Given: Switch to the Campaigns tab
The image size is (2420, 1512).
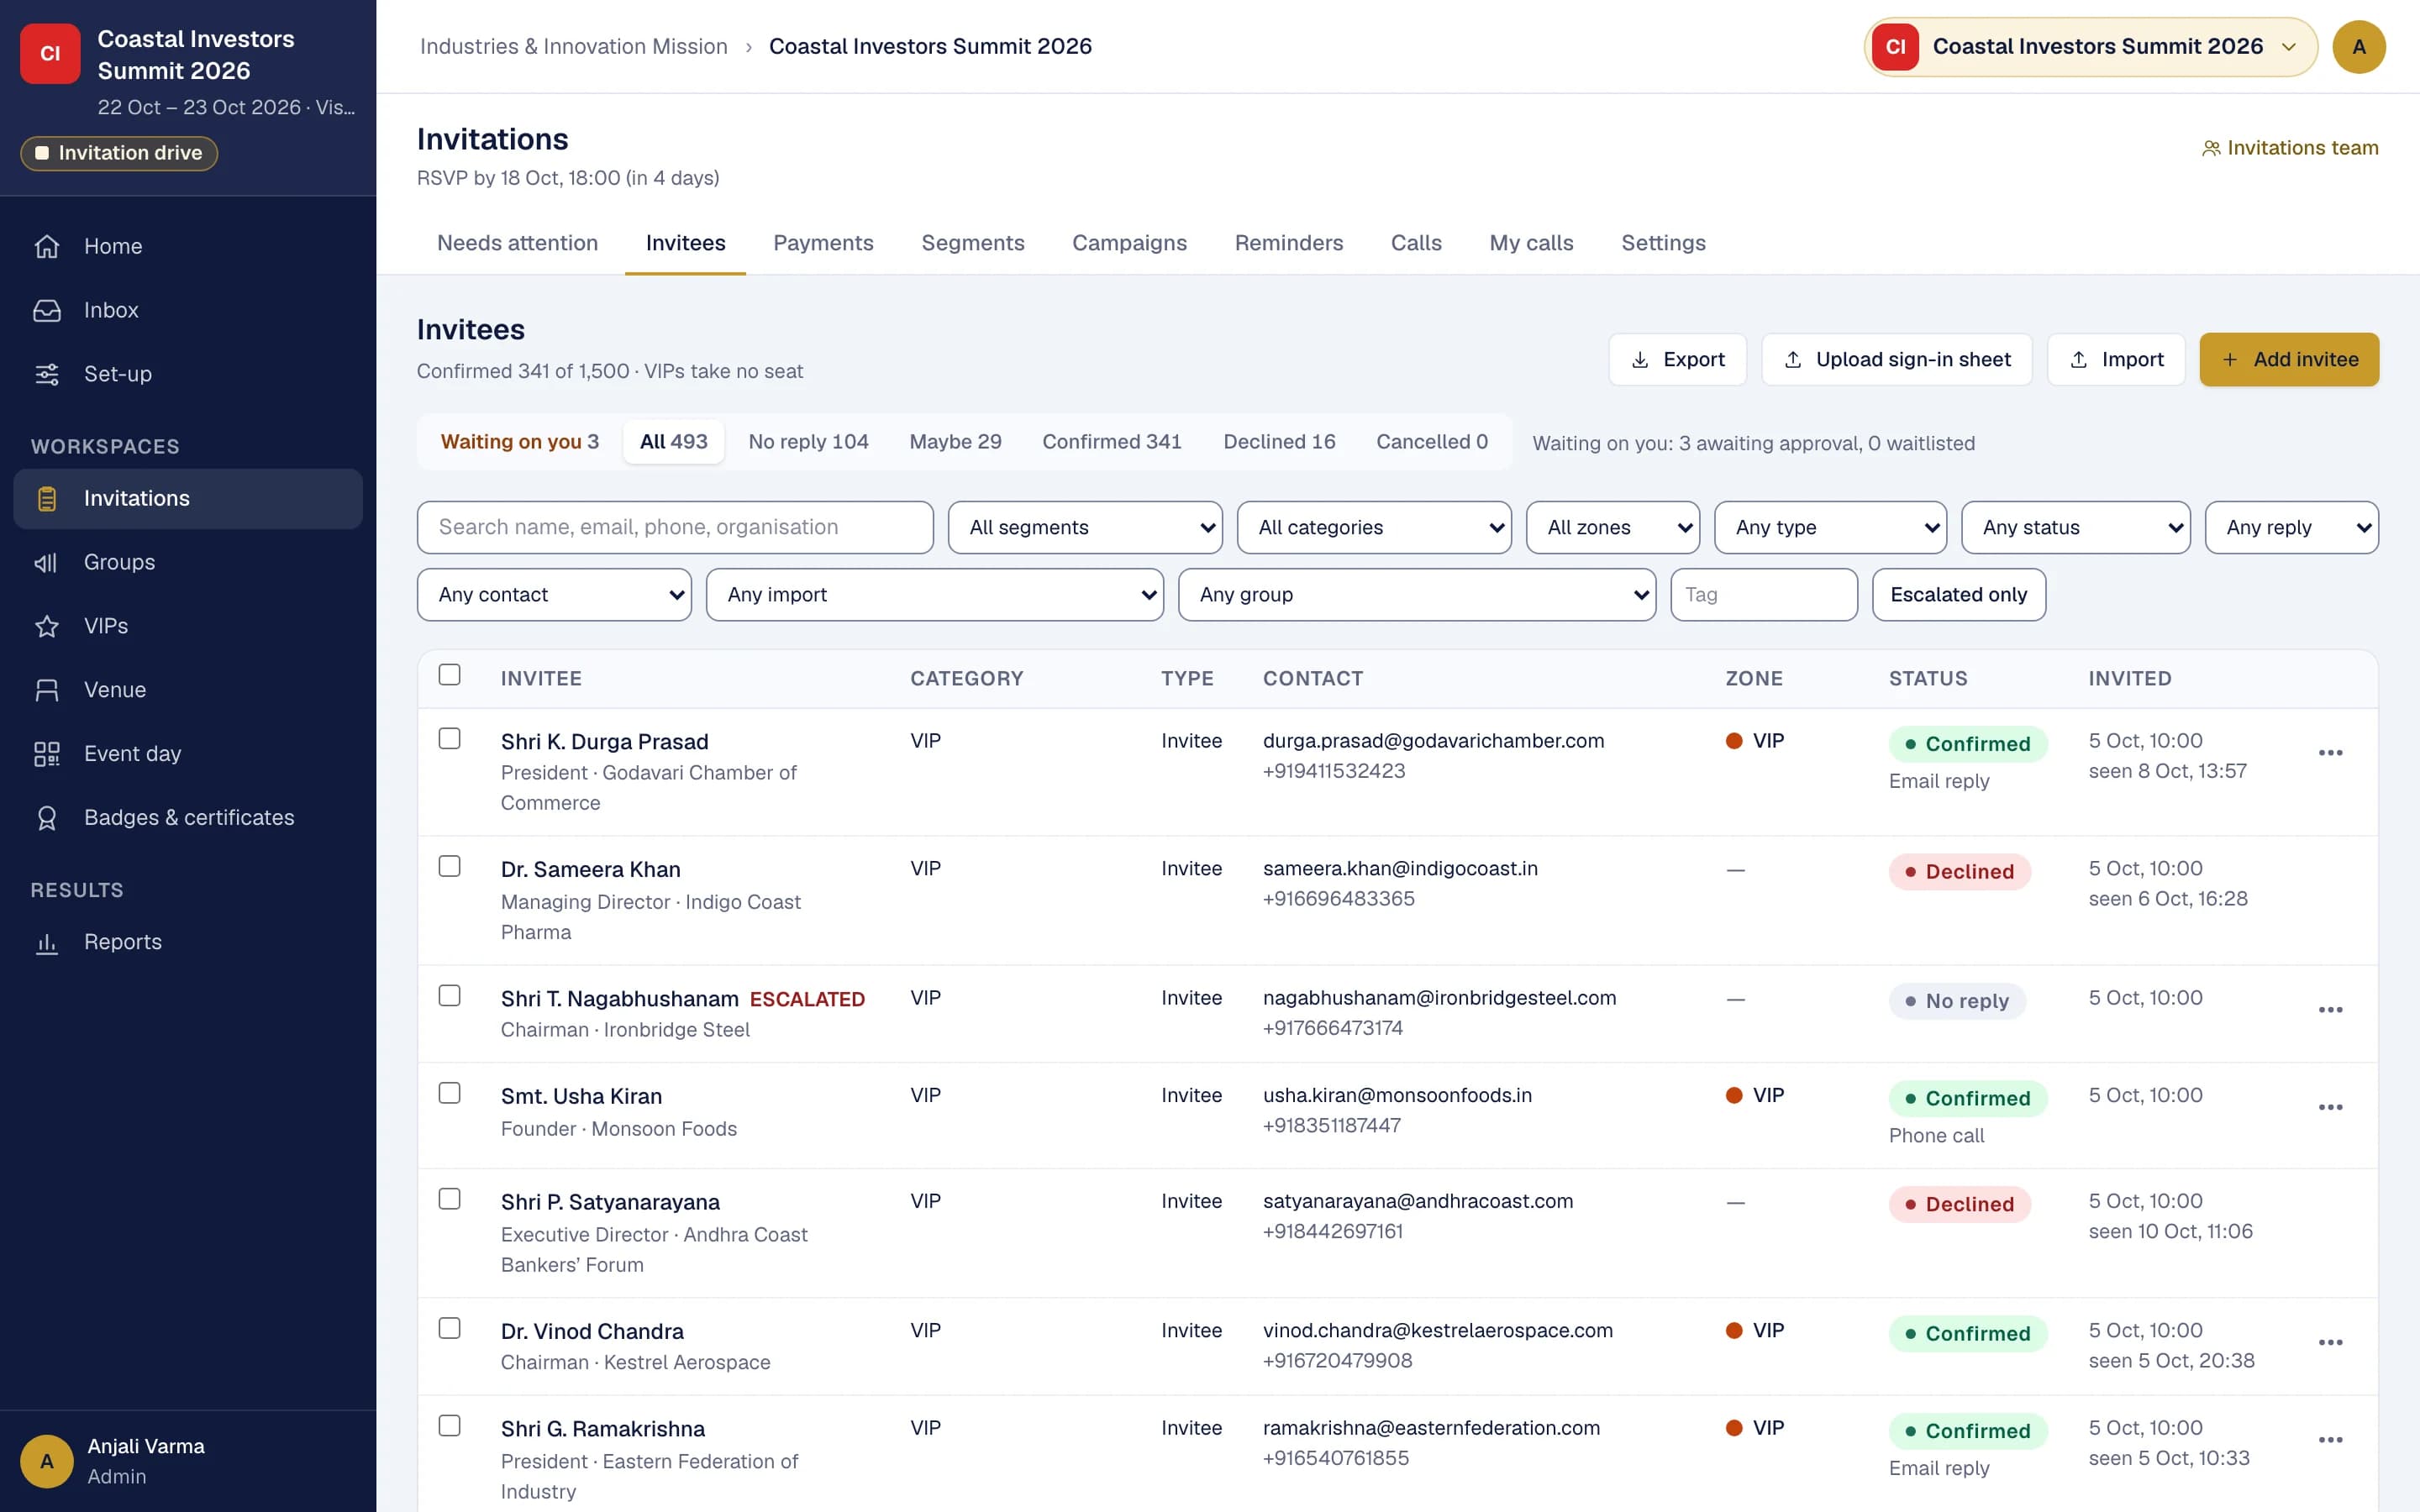Looking at the screenshot, I should [1129, 243].
